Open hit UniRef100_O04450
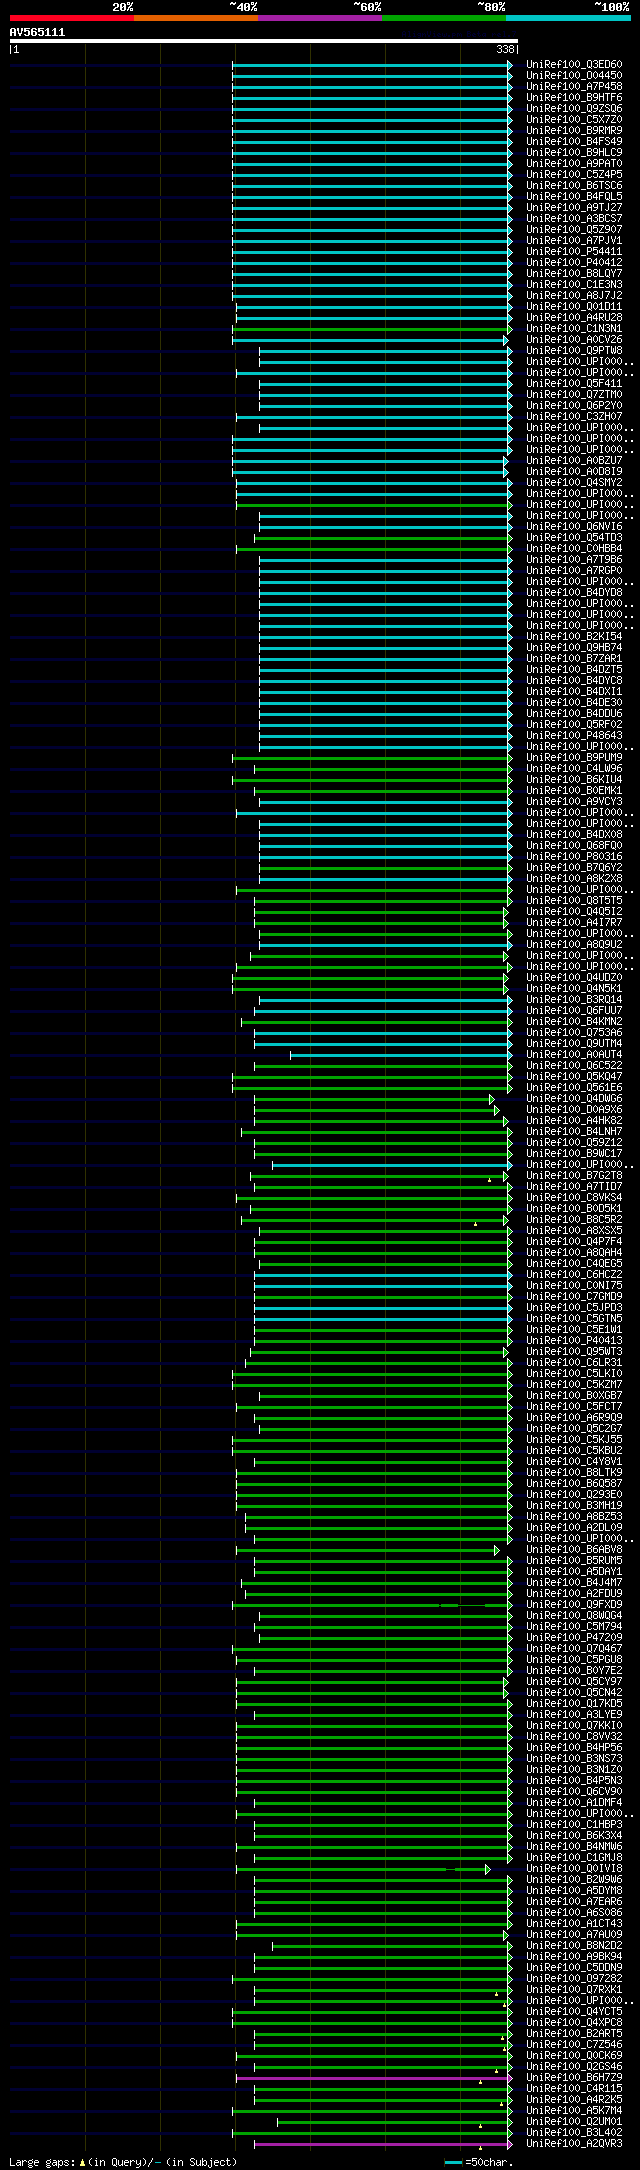 pyautogui.click(x=574, y=76)
